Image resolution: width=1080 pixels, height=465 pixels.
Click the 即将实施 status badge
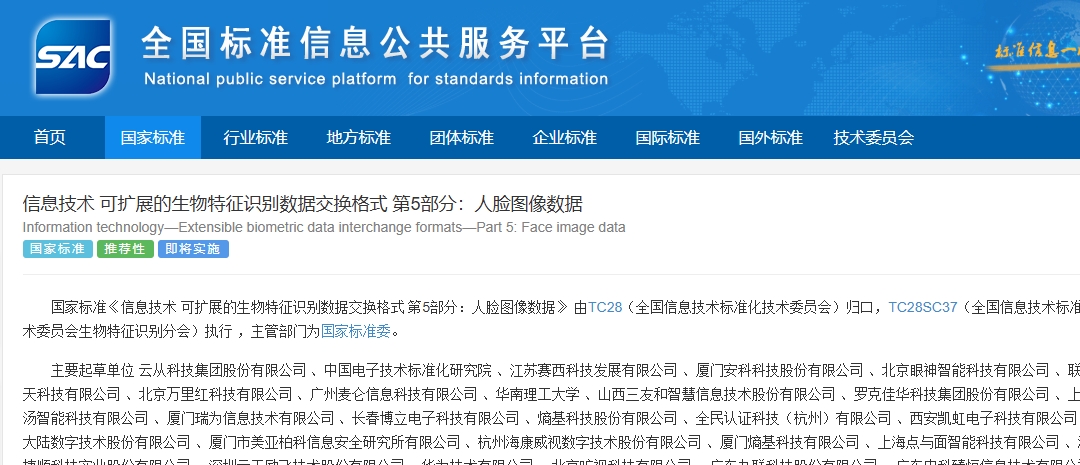(193, 249)
